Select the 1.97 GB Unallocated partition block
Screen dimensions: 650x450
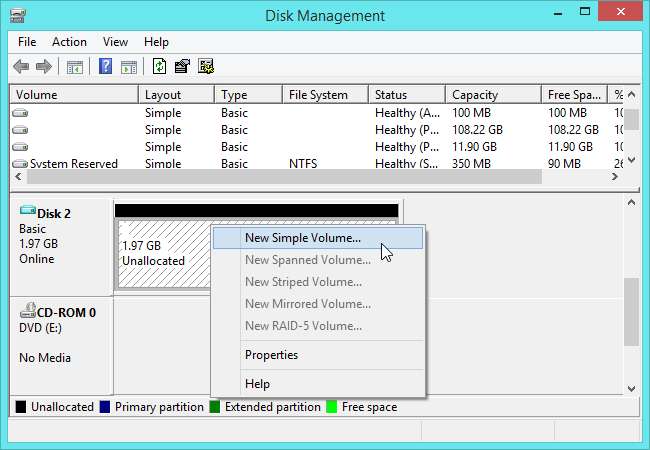[x=165, y=254]
